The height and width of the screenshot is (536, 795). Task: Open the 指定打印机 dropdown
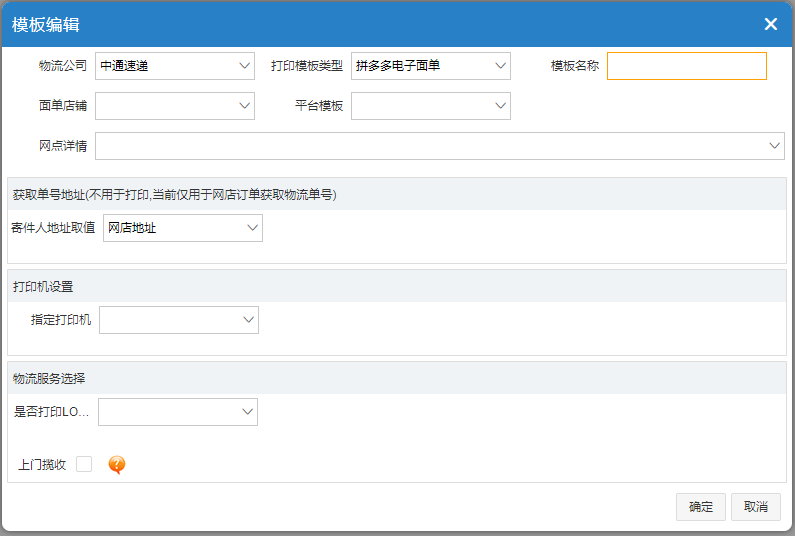tap(179, 320)
